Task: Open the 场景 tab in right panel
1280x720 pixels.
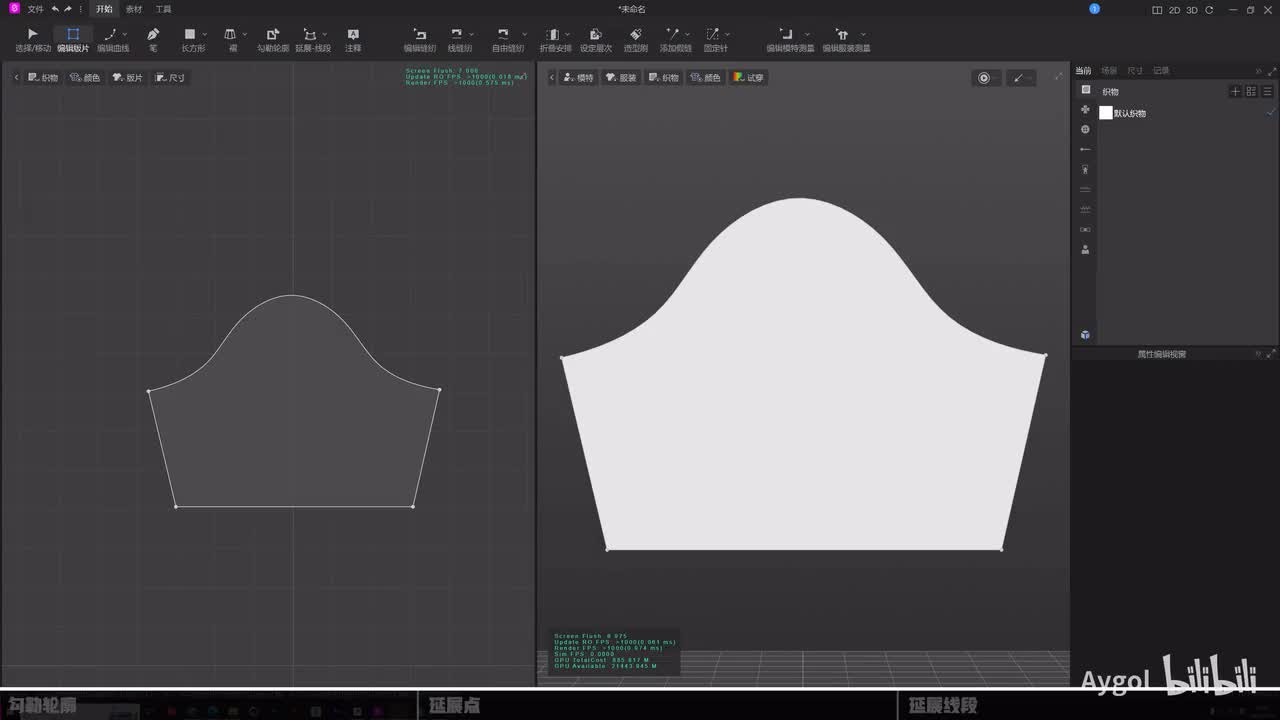Action: [1109, 71]
